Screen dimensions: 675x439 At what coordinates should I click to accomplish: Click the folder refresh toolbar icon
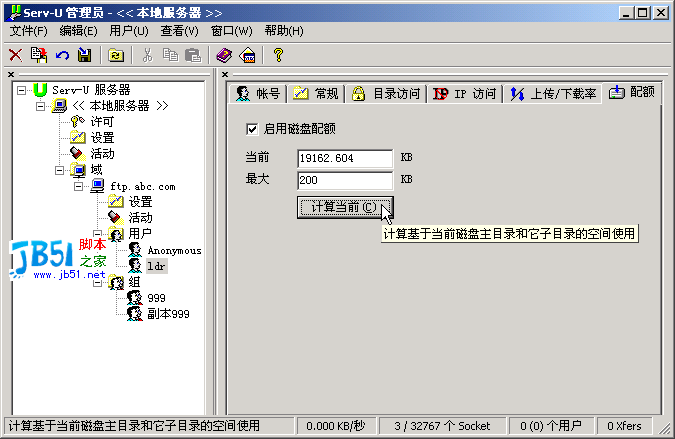tap(116, 55)
